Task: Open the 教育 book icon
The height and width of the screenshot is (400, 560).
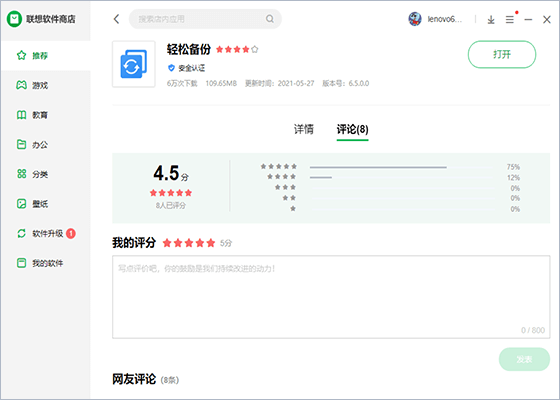Action: click(21, 115)
